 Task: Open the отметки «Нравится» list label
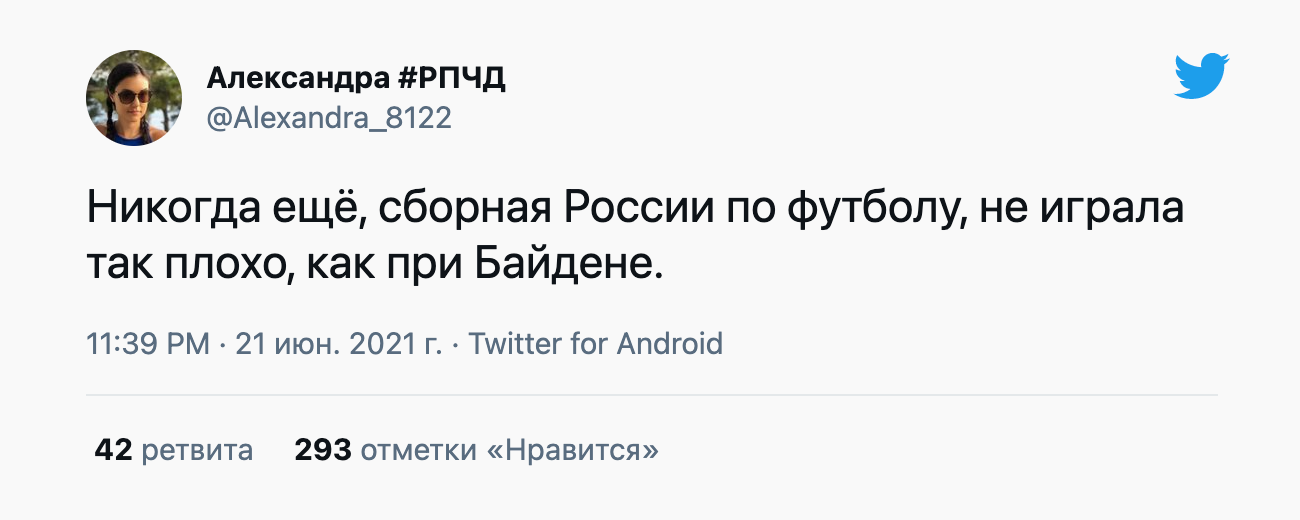[509, 450]
